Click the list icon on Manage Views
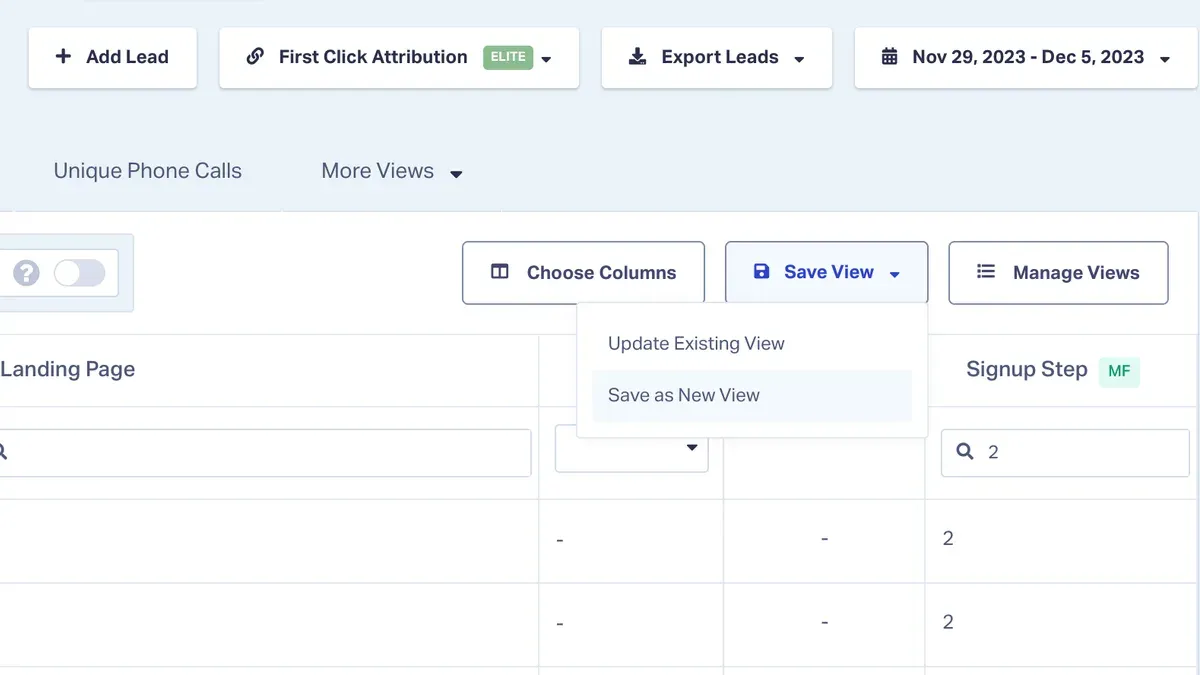Screen dimensions: 1200x675 click(x=986, y=271)
